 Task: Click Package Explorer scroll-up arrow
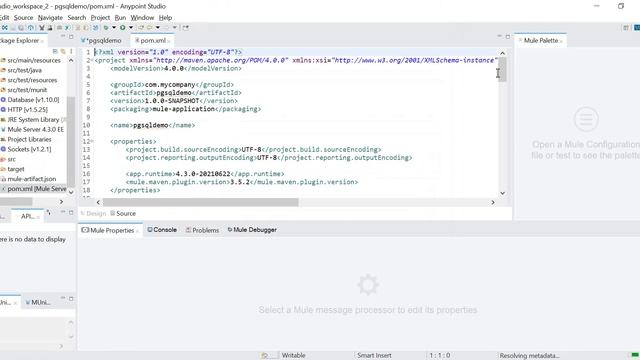coord(71,60)
